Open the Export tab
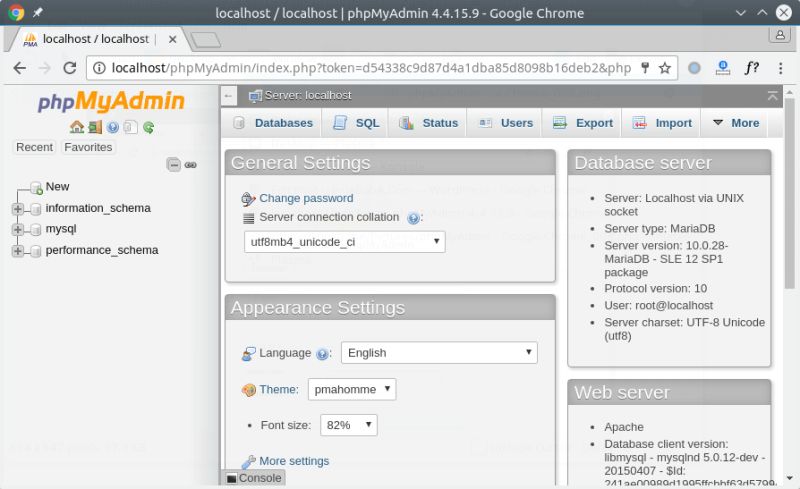This screenshot has height=489, width=800. pos(582,123)
